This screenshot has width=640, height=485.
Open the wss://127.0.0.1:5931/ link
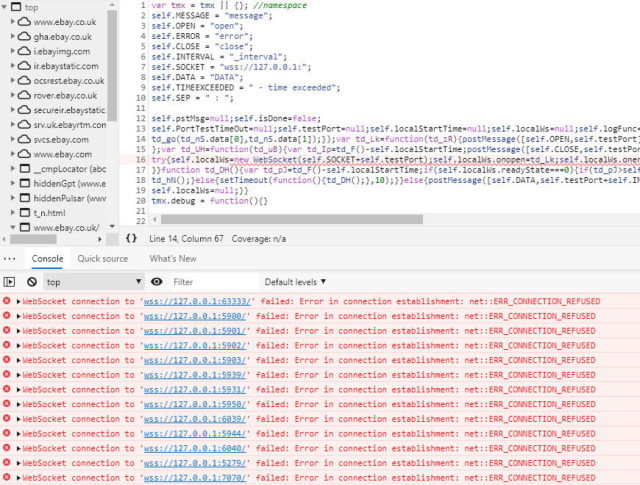[195, 389]
